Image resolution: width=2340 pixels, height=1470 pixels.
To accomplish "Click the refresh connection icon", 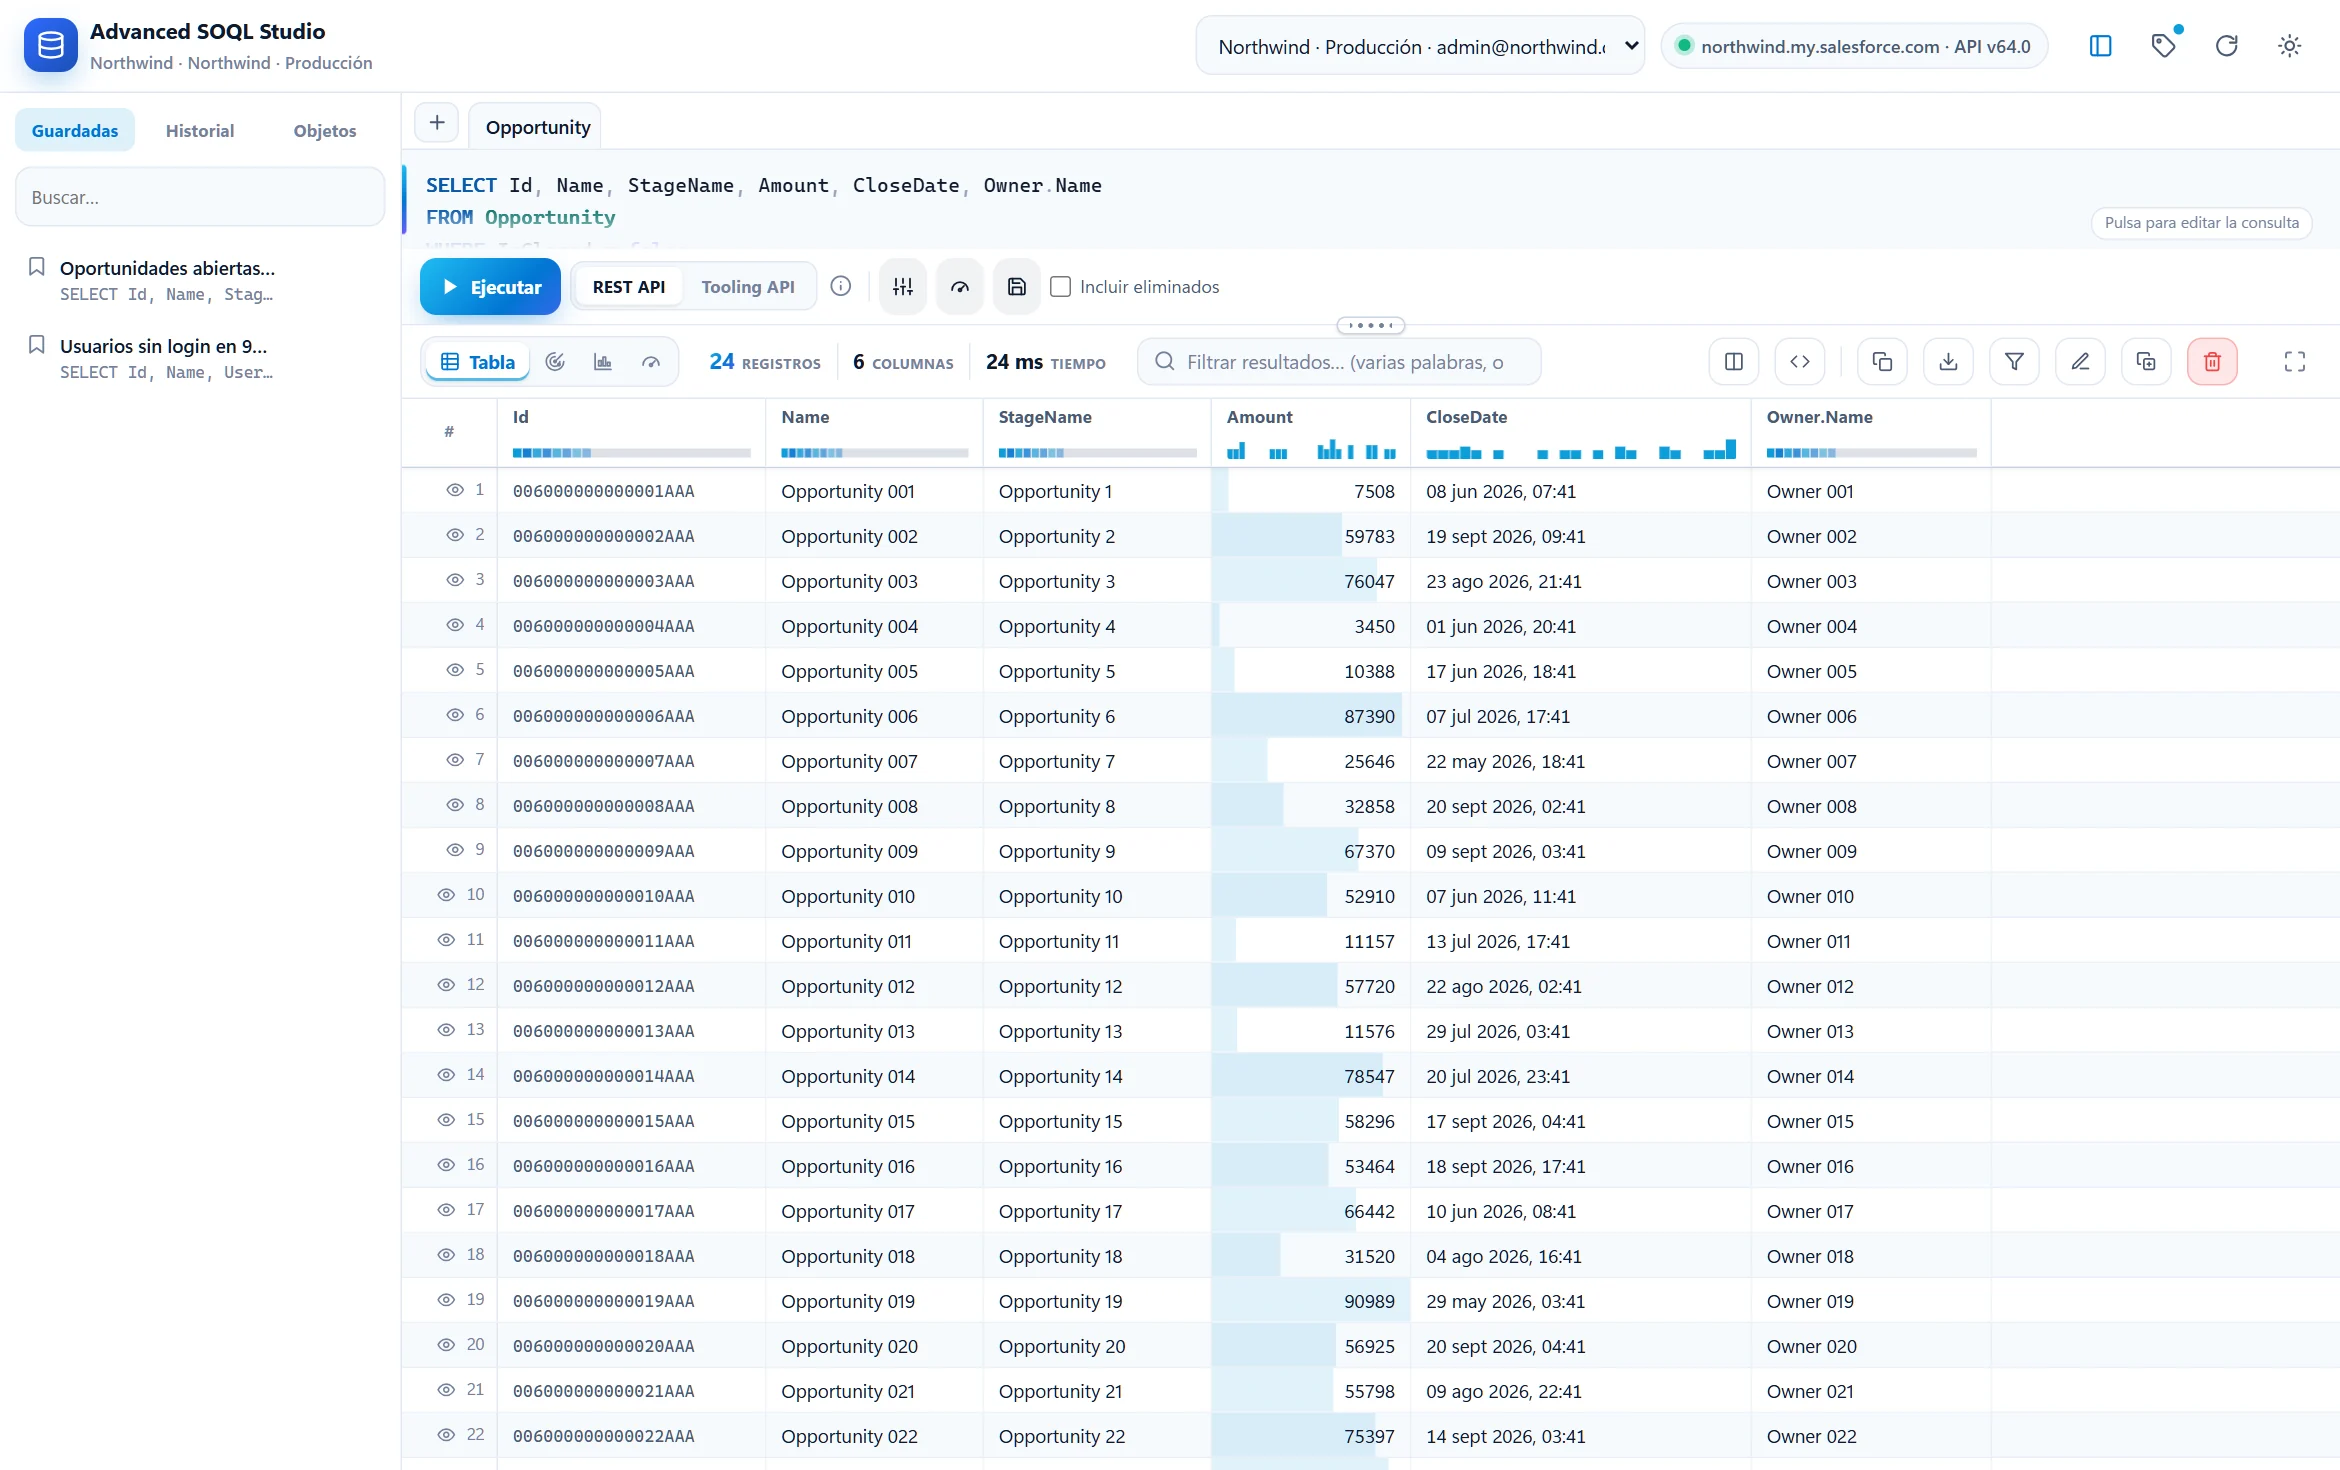I will (2226, 46).
